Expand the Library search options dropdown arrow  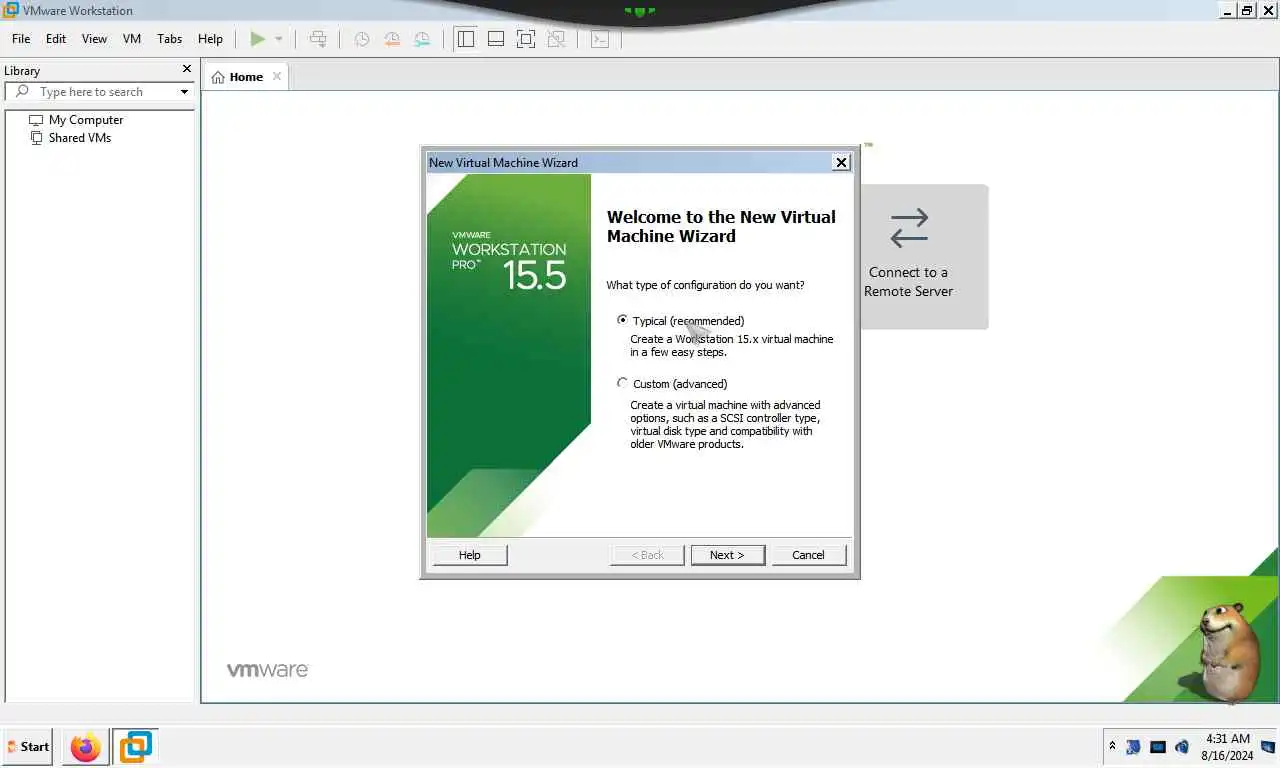pos(184,92)
